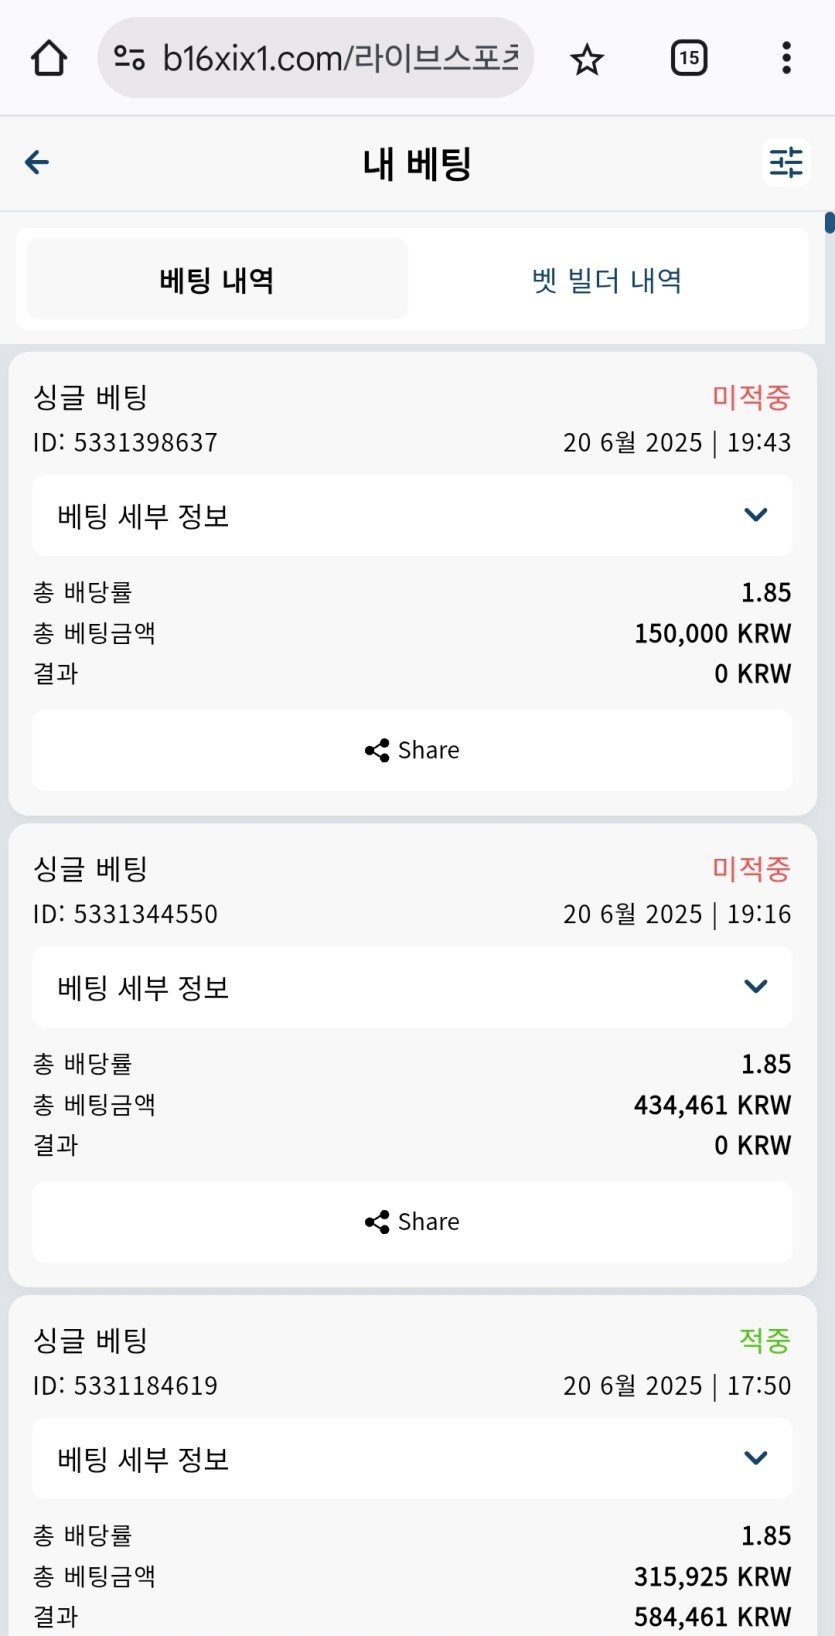Open the tab switcher showing 15 tabs

pyautogui.click(x=689, y=58)
